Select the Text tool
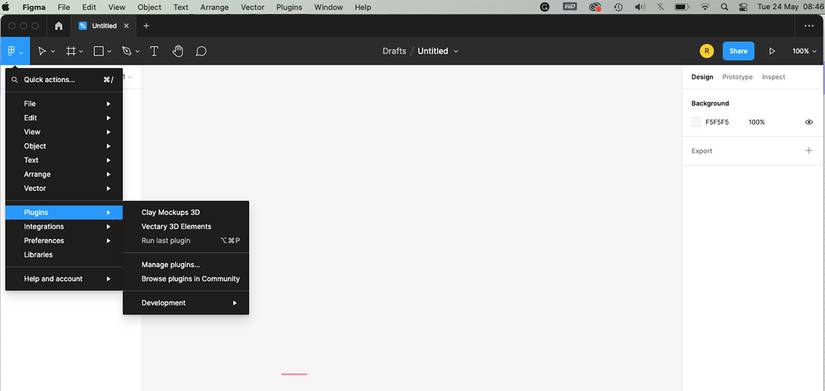The image size is (825, 391). pos(154,51)
